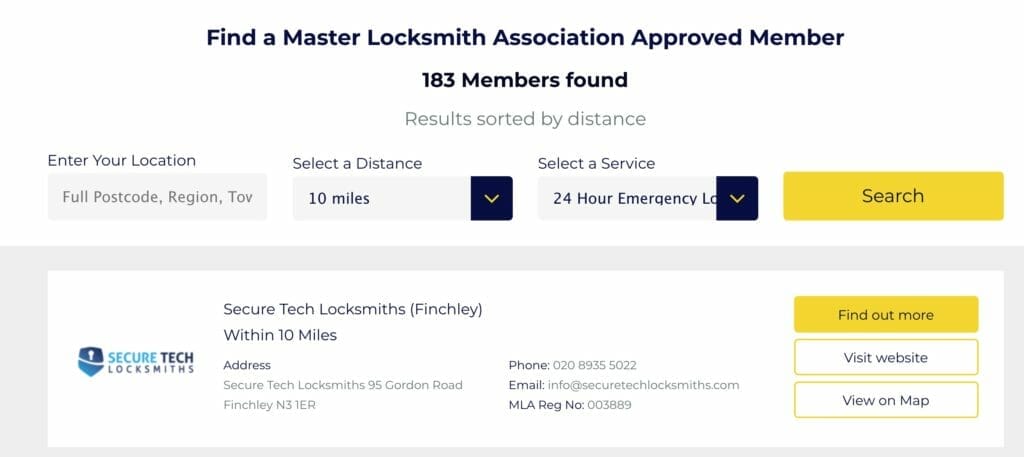The width and height of the screenshot is (1024, 457).
Task: Click the Enter Your Location label
Action: tap(122, 160)
